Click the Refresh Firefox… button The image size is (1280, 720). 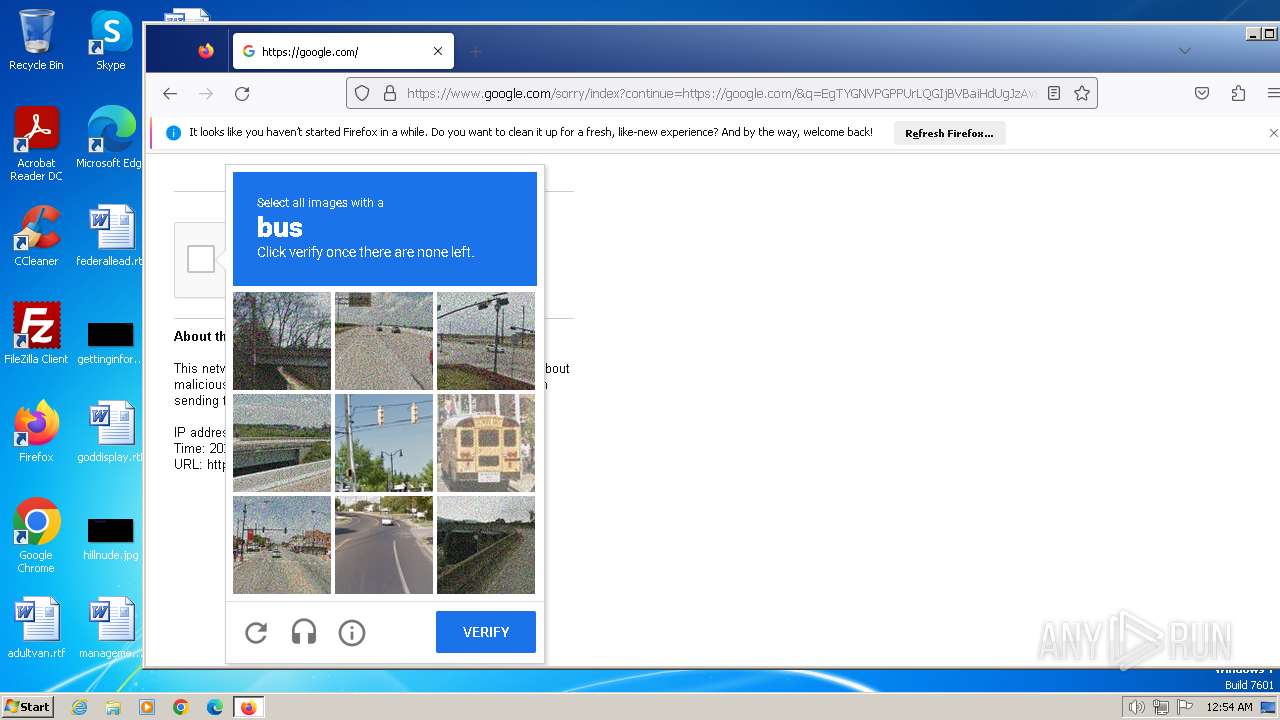tap(949, 133)
